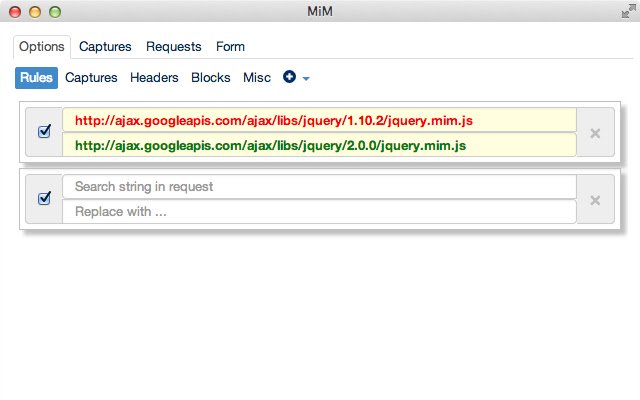Screen dimensions: 640x400
Task: Open the Blocks pill
Action: [211, 78]
